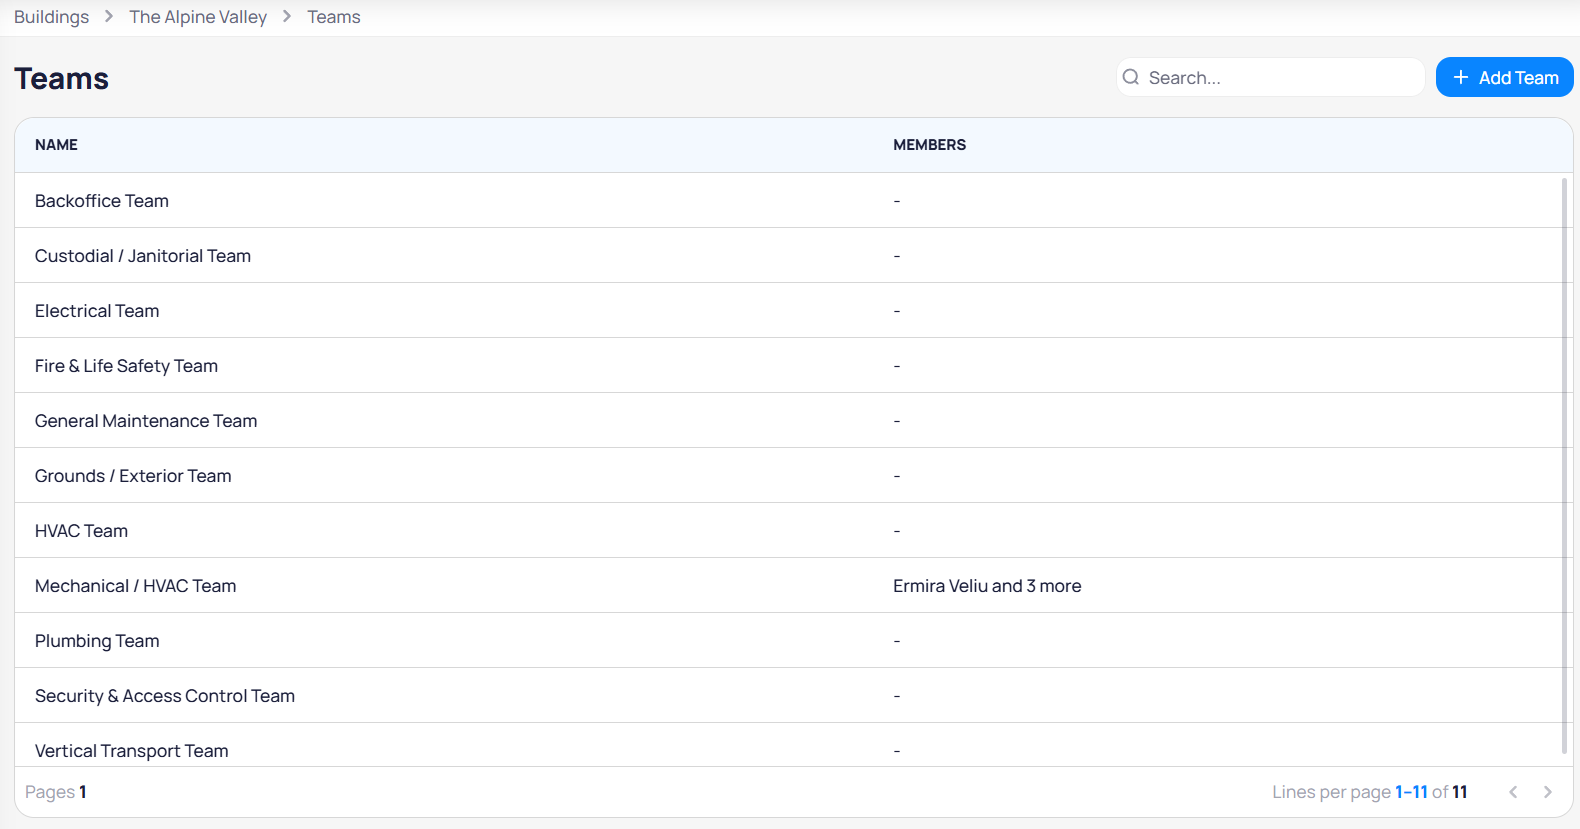Click the MEMBERS column header
This screenshot has width=1580, height=829.
click(929, 145)
